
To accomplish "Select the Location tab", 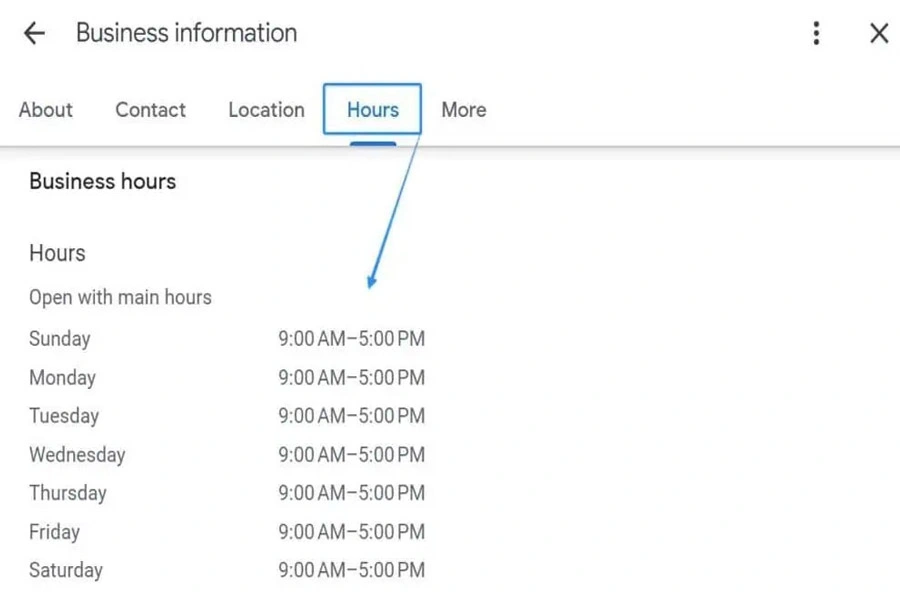I will [266, 110].
